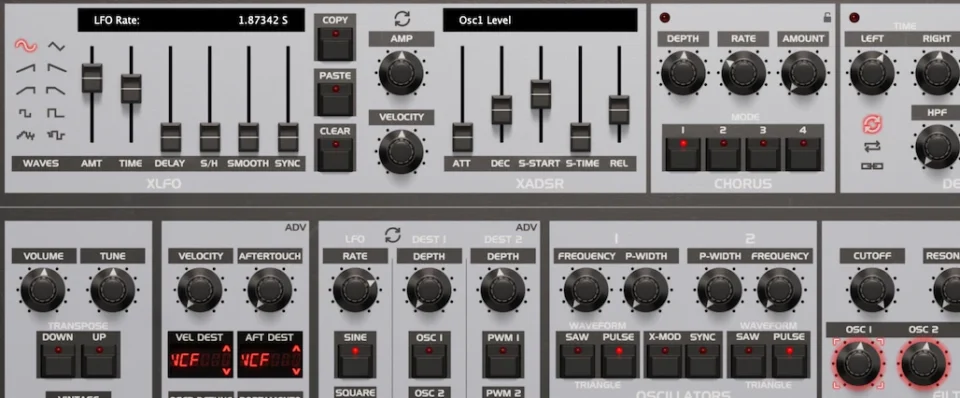Select Chorus mode 3

763,154
